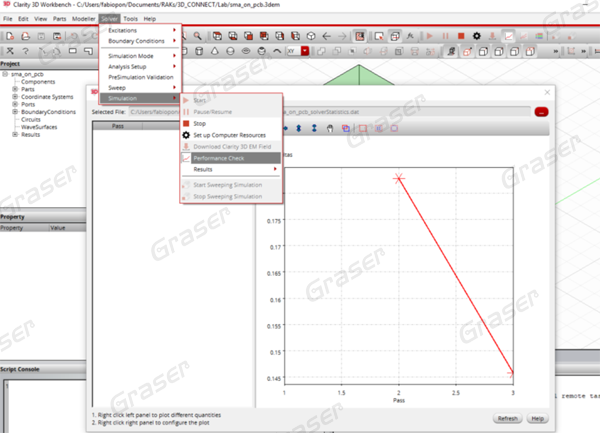Select PreSimulation Validation menu entry
Viewport: 600px width, 433px height.
click(x=140, y=77)
